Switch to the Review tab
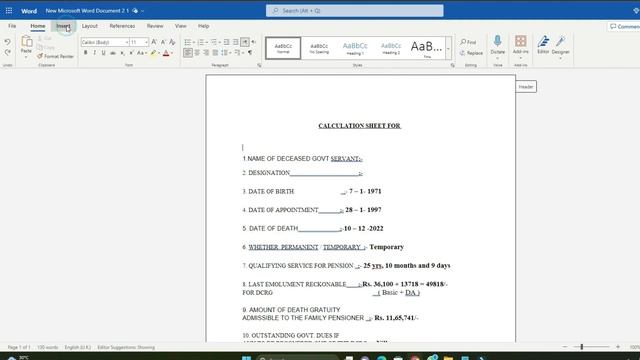The width and height of the screenshot is (640, 360). [x=155, y=26]
